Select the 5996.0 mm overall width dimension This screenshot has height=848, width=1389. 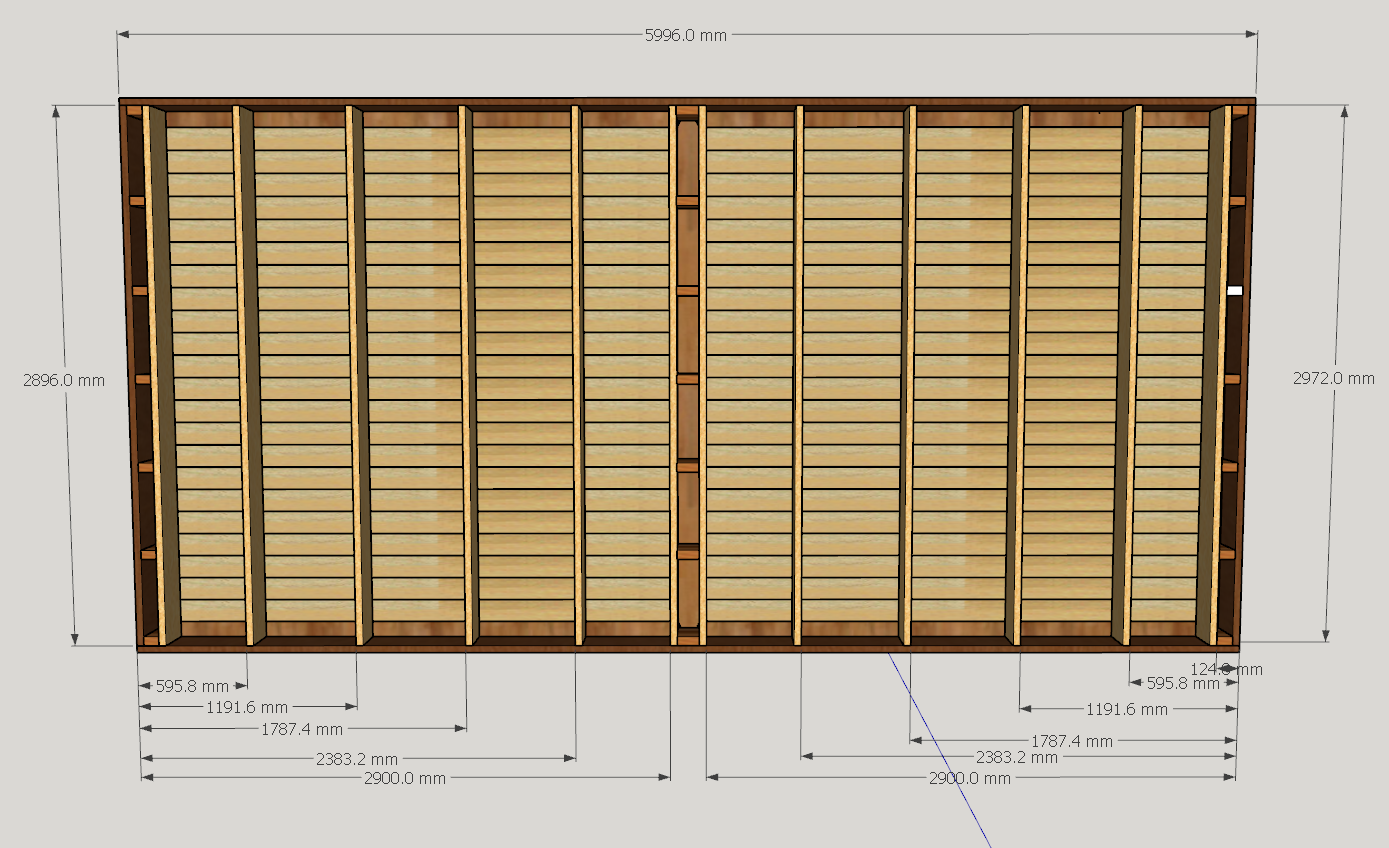coord(686,35)
